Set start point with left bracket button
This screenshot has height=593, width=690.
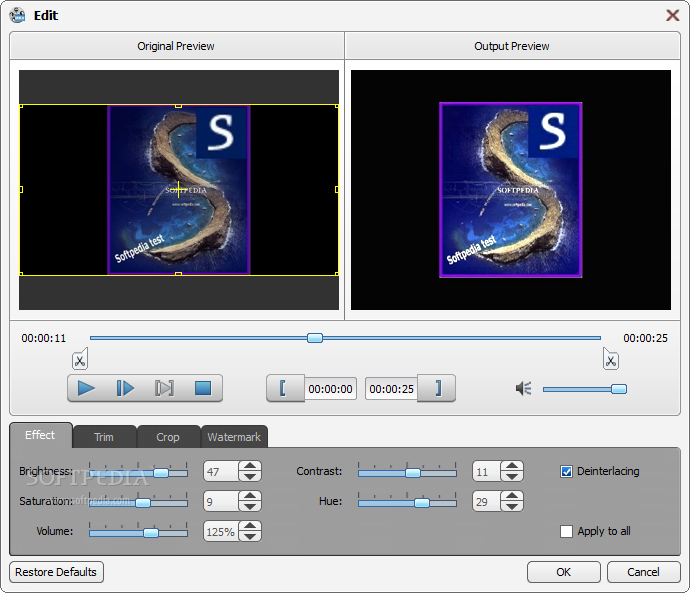pyautogui.click(x=285, y=388)
